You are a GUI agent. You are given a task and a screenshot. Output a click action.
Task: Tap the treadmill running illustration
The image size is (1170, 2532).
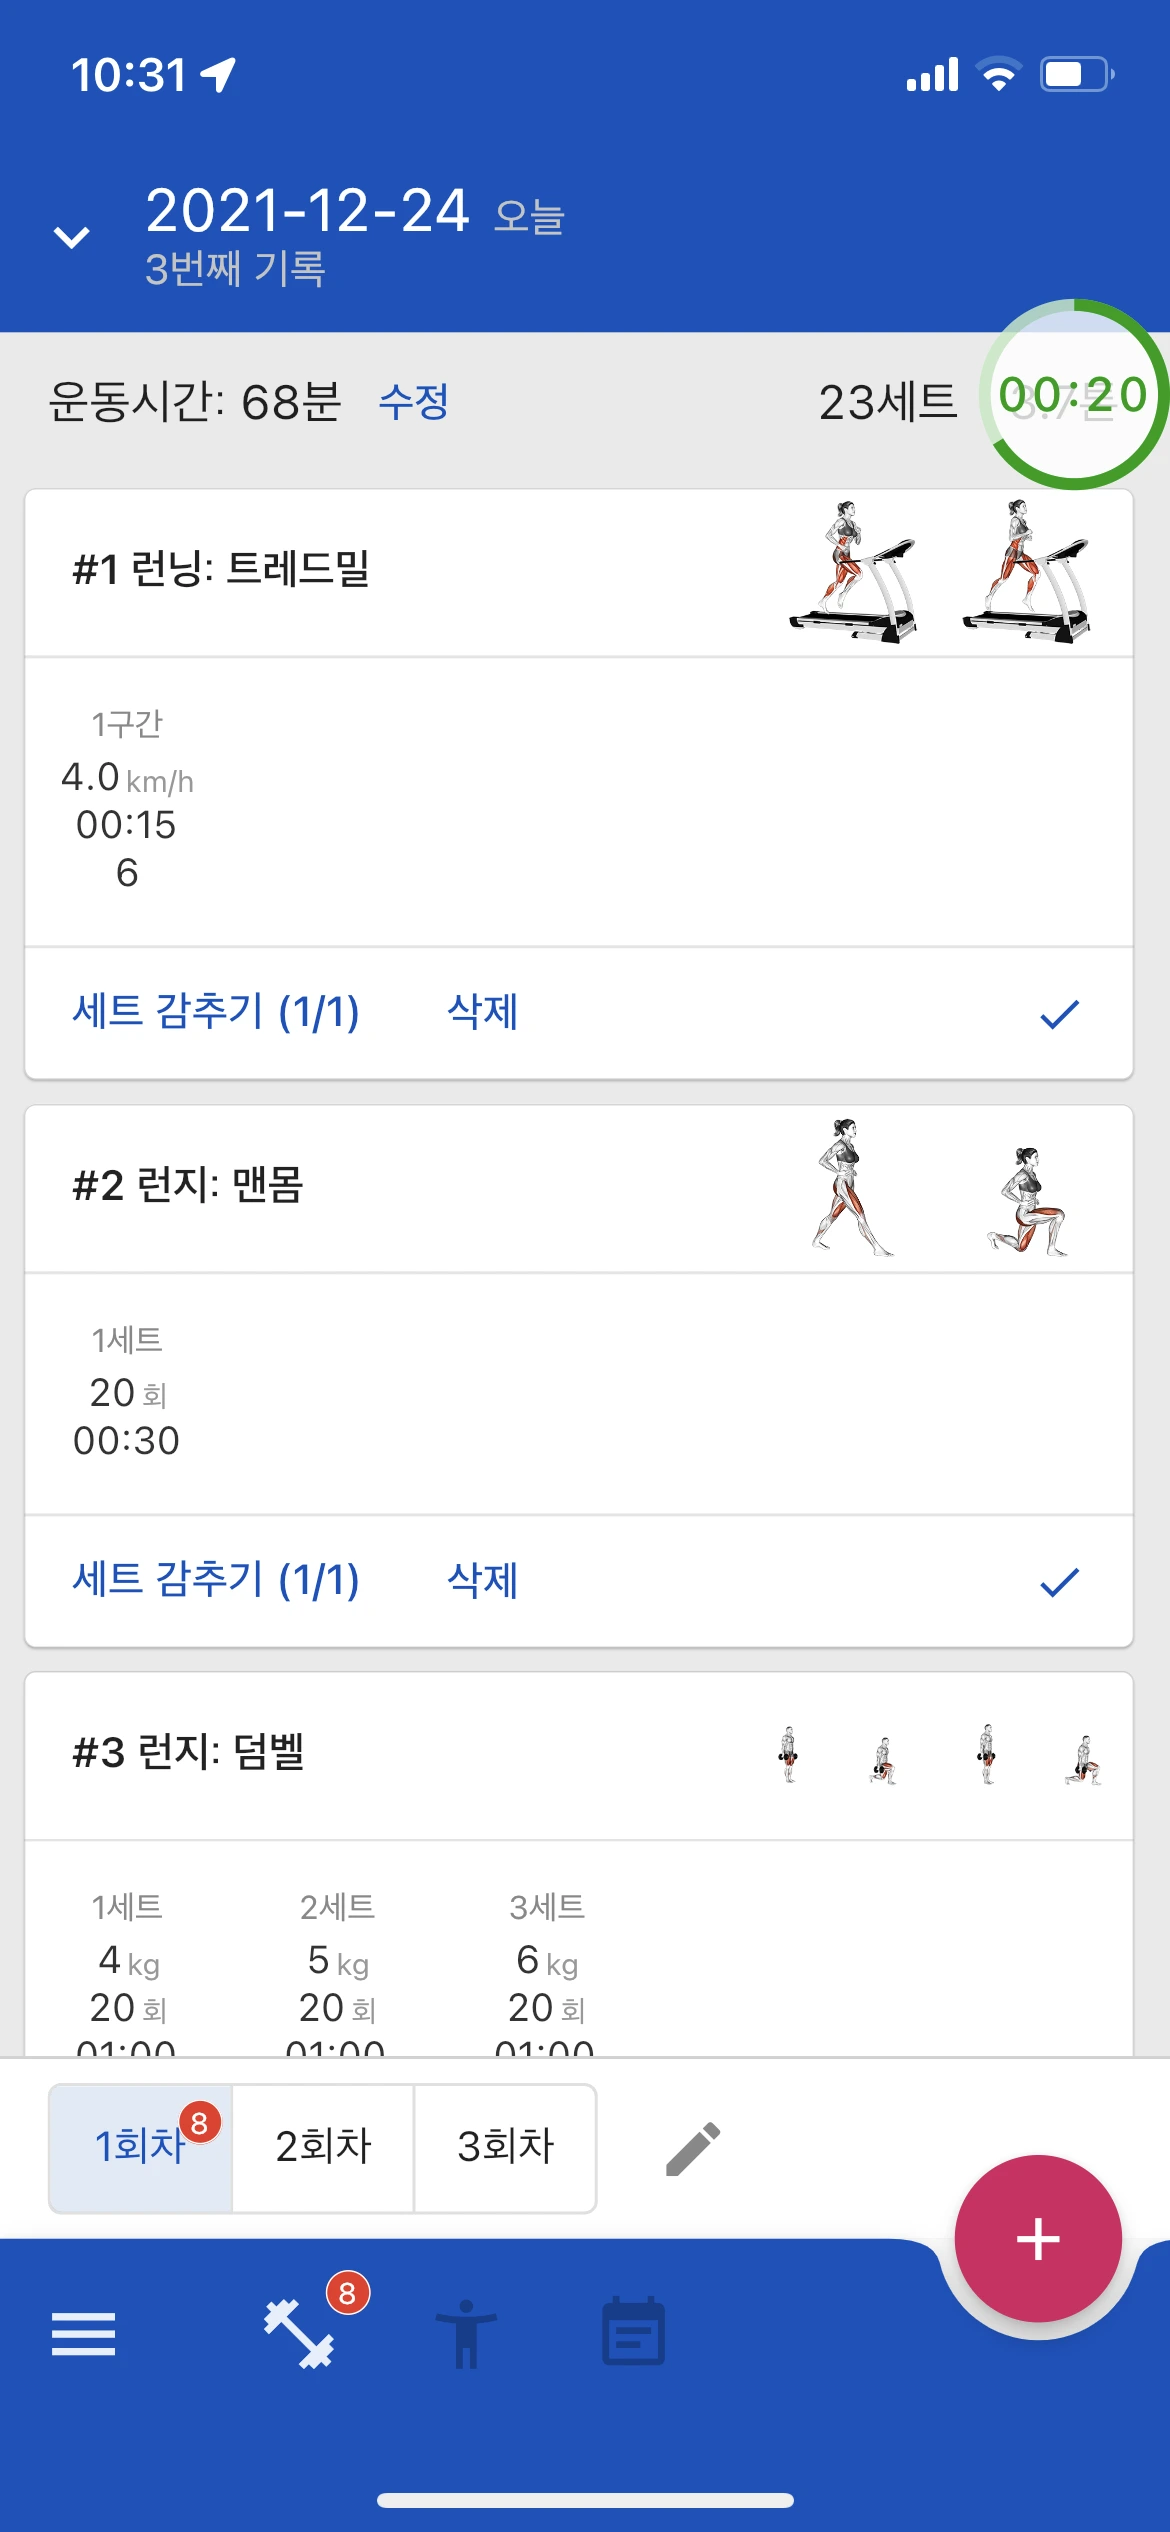pyautogui.click(x=940, y=572)
